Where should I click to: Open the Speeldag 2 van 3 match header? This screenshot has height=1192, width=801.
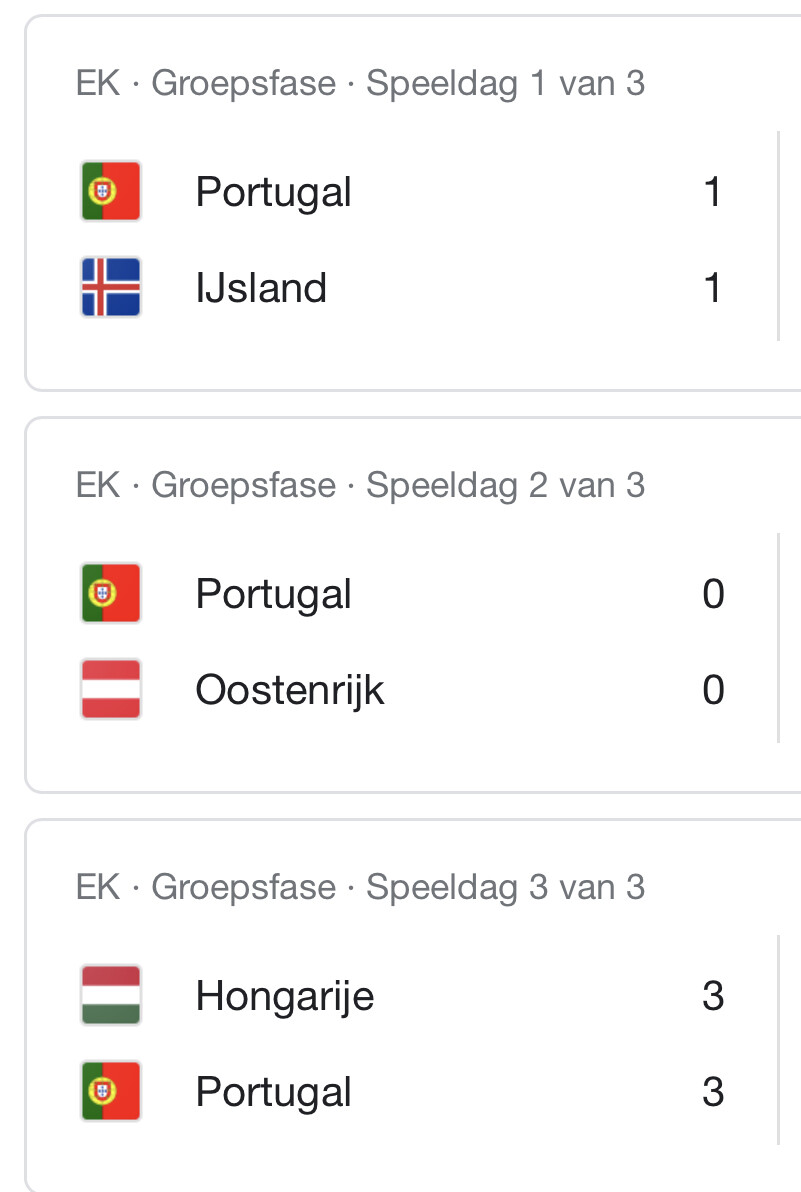(x=360, y=485)
